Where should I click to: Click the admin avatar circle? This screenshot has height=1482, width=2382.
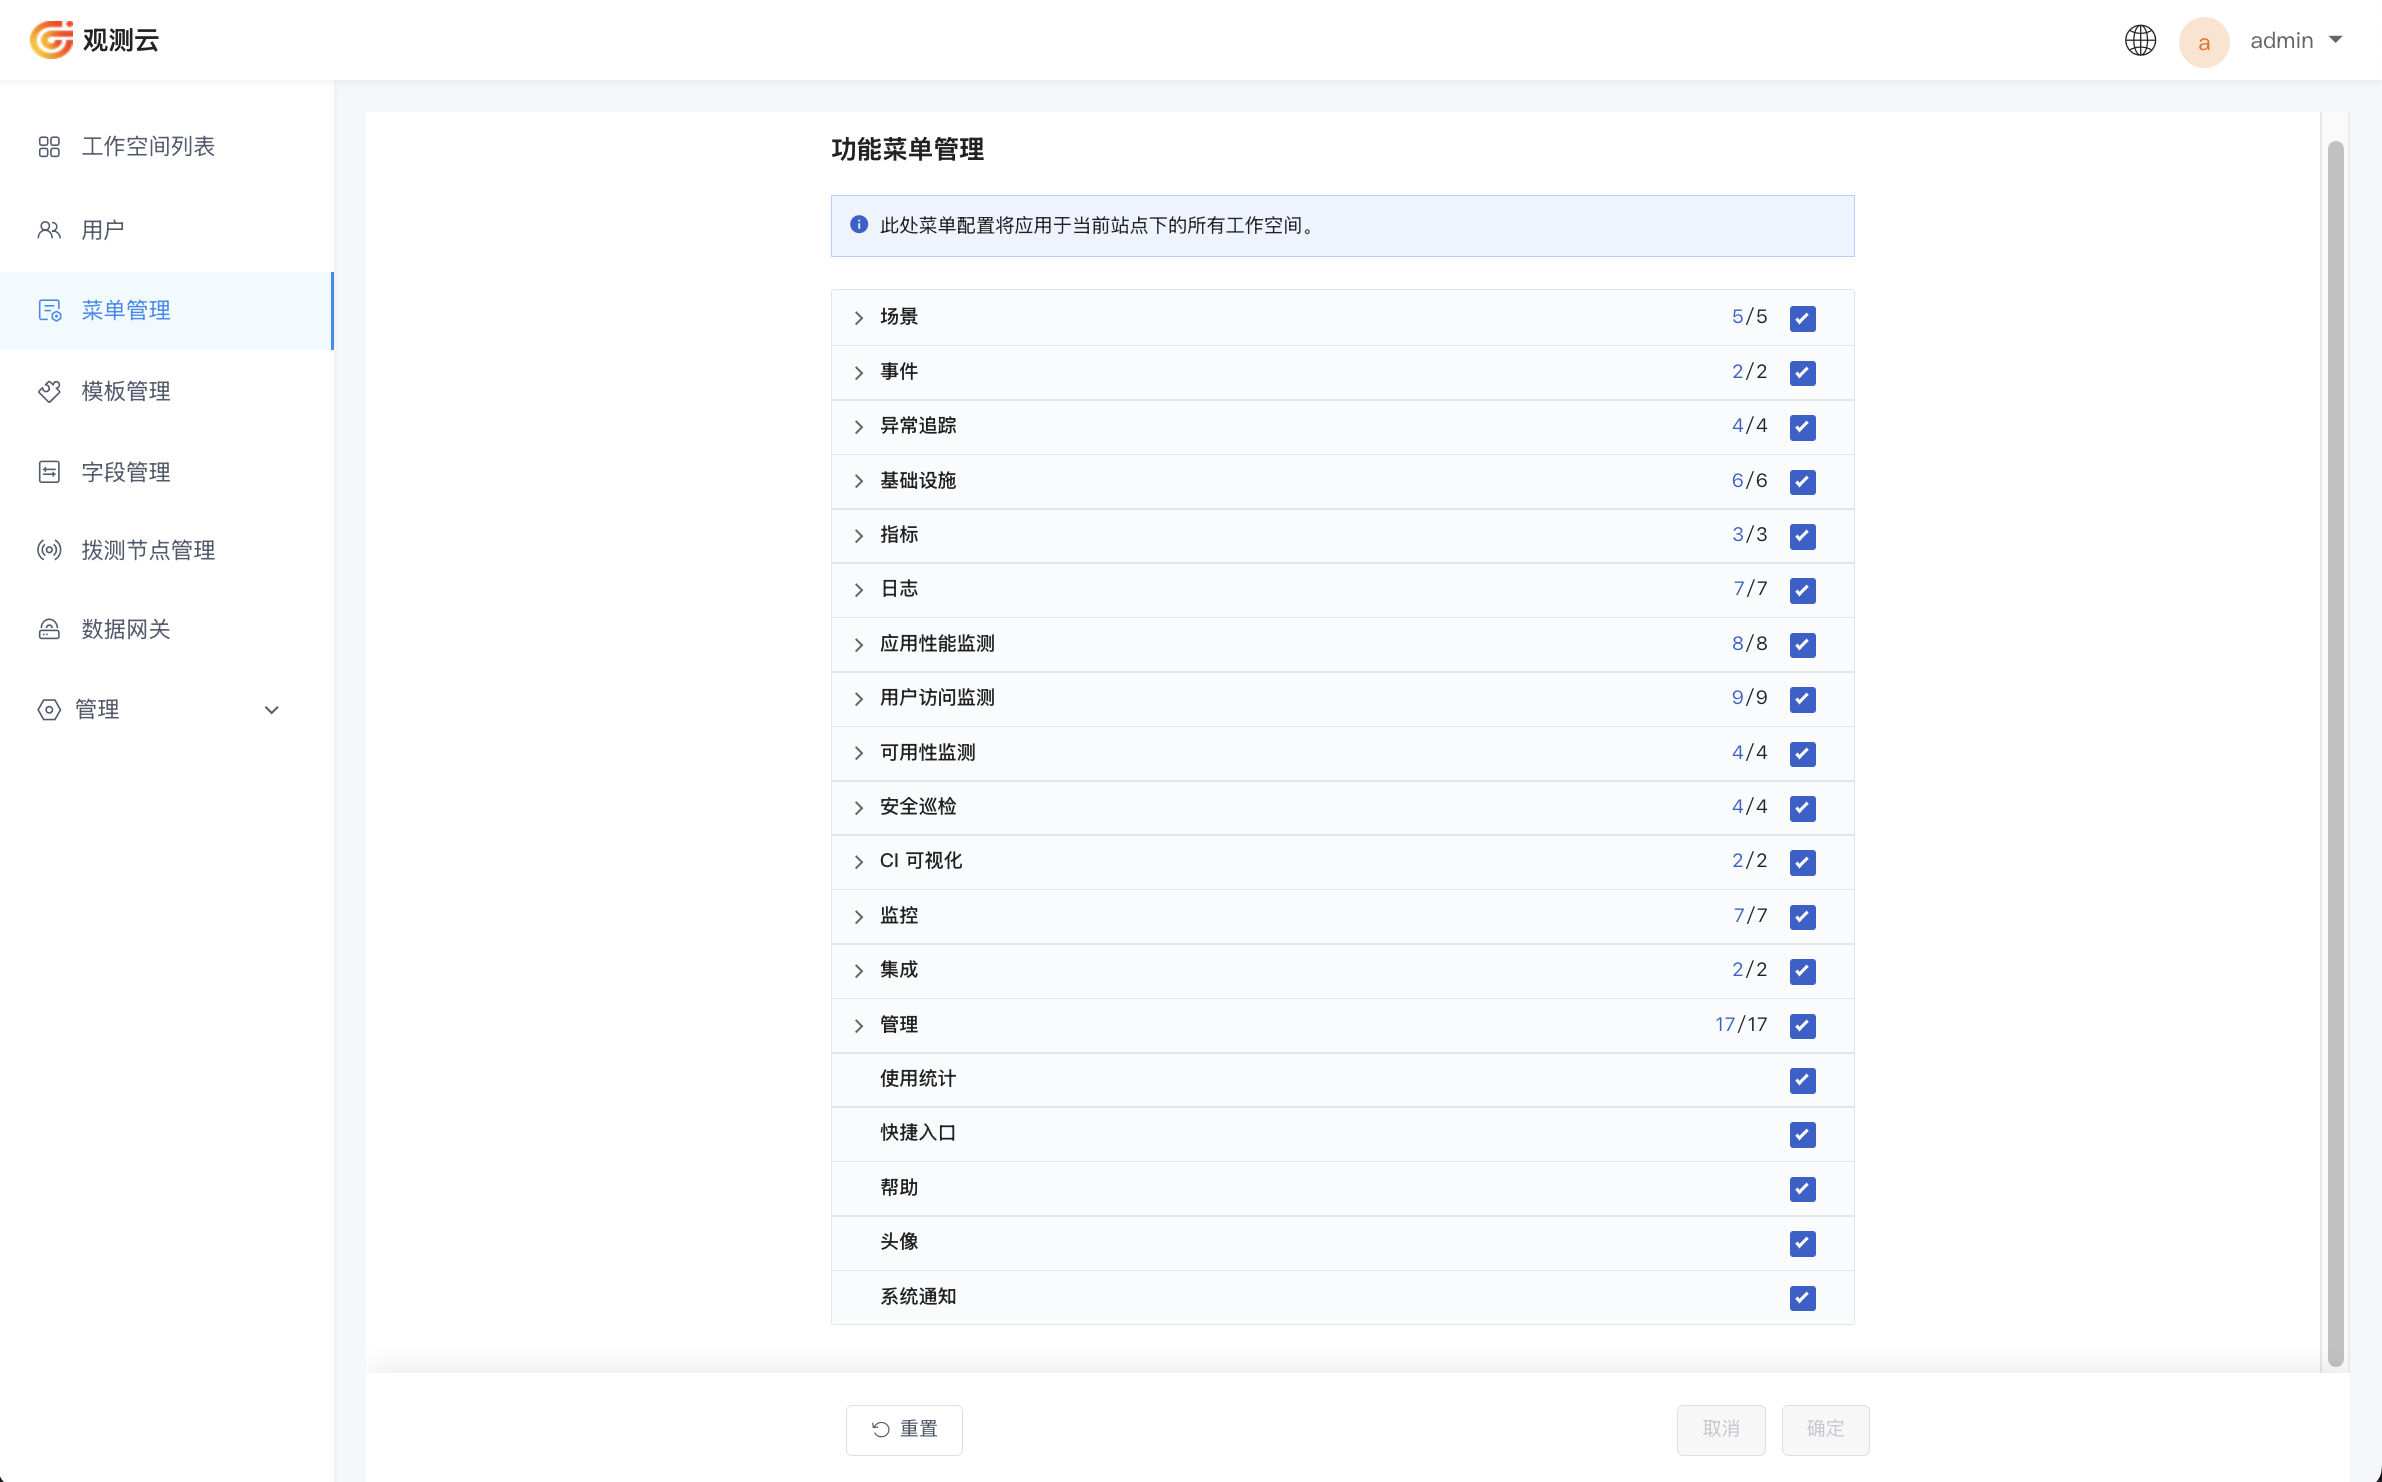2204,42
